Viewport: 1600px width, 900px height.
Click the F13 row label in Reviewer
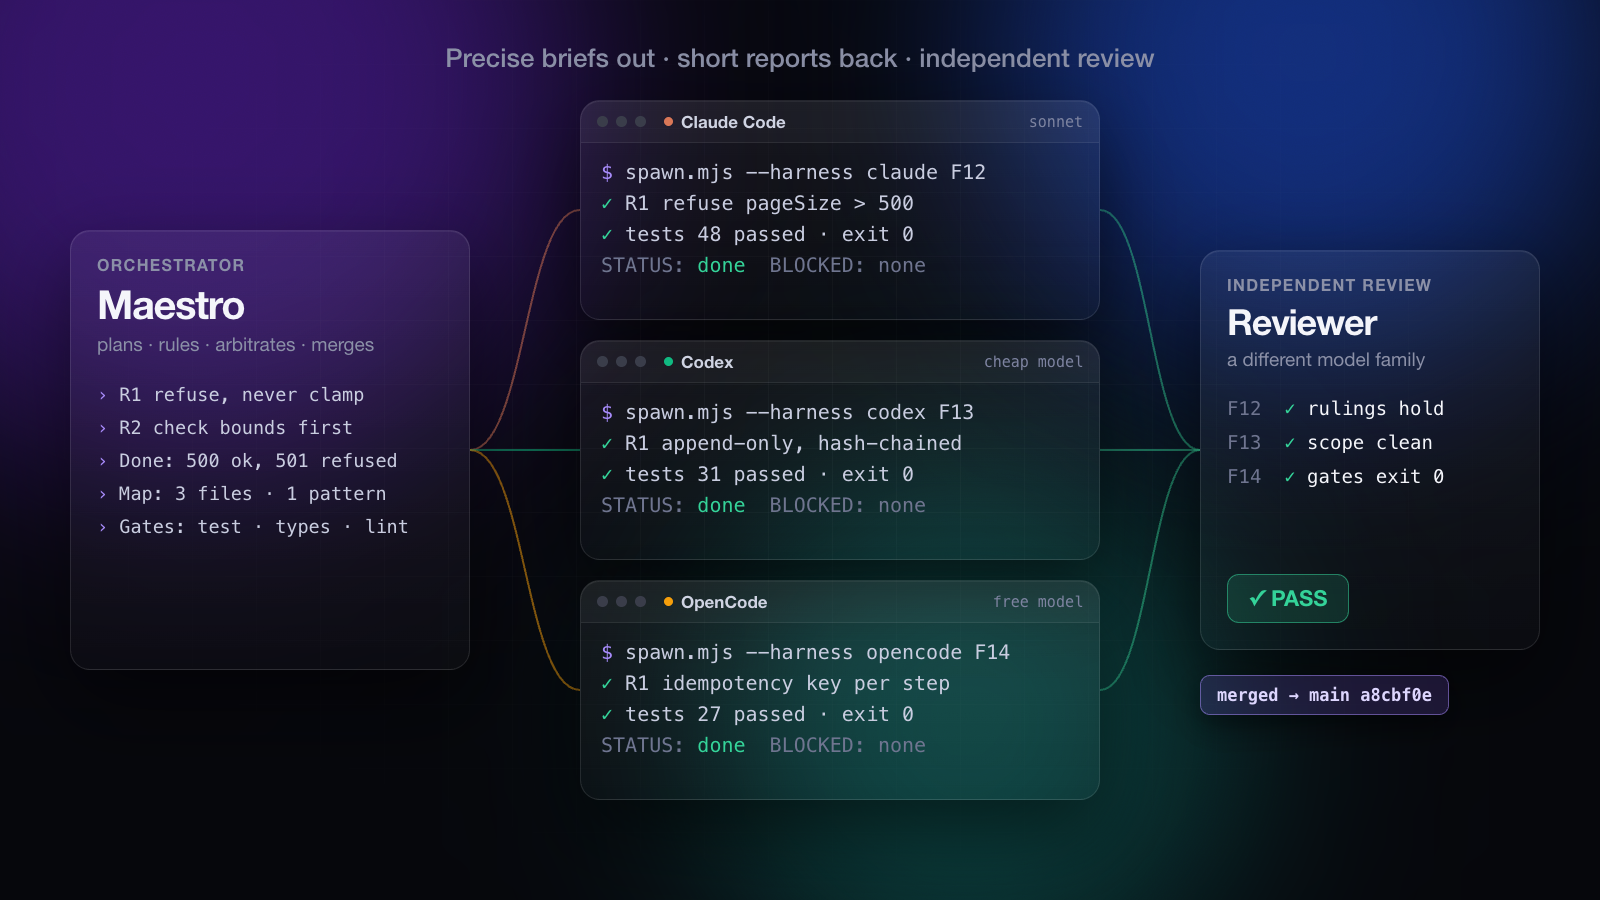tap(1244, 443)
